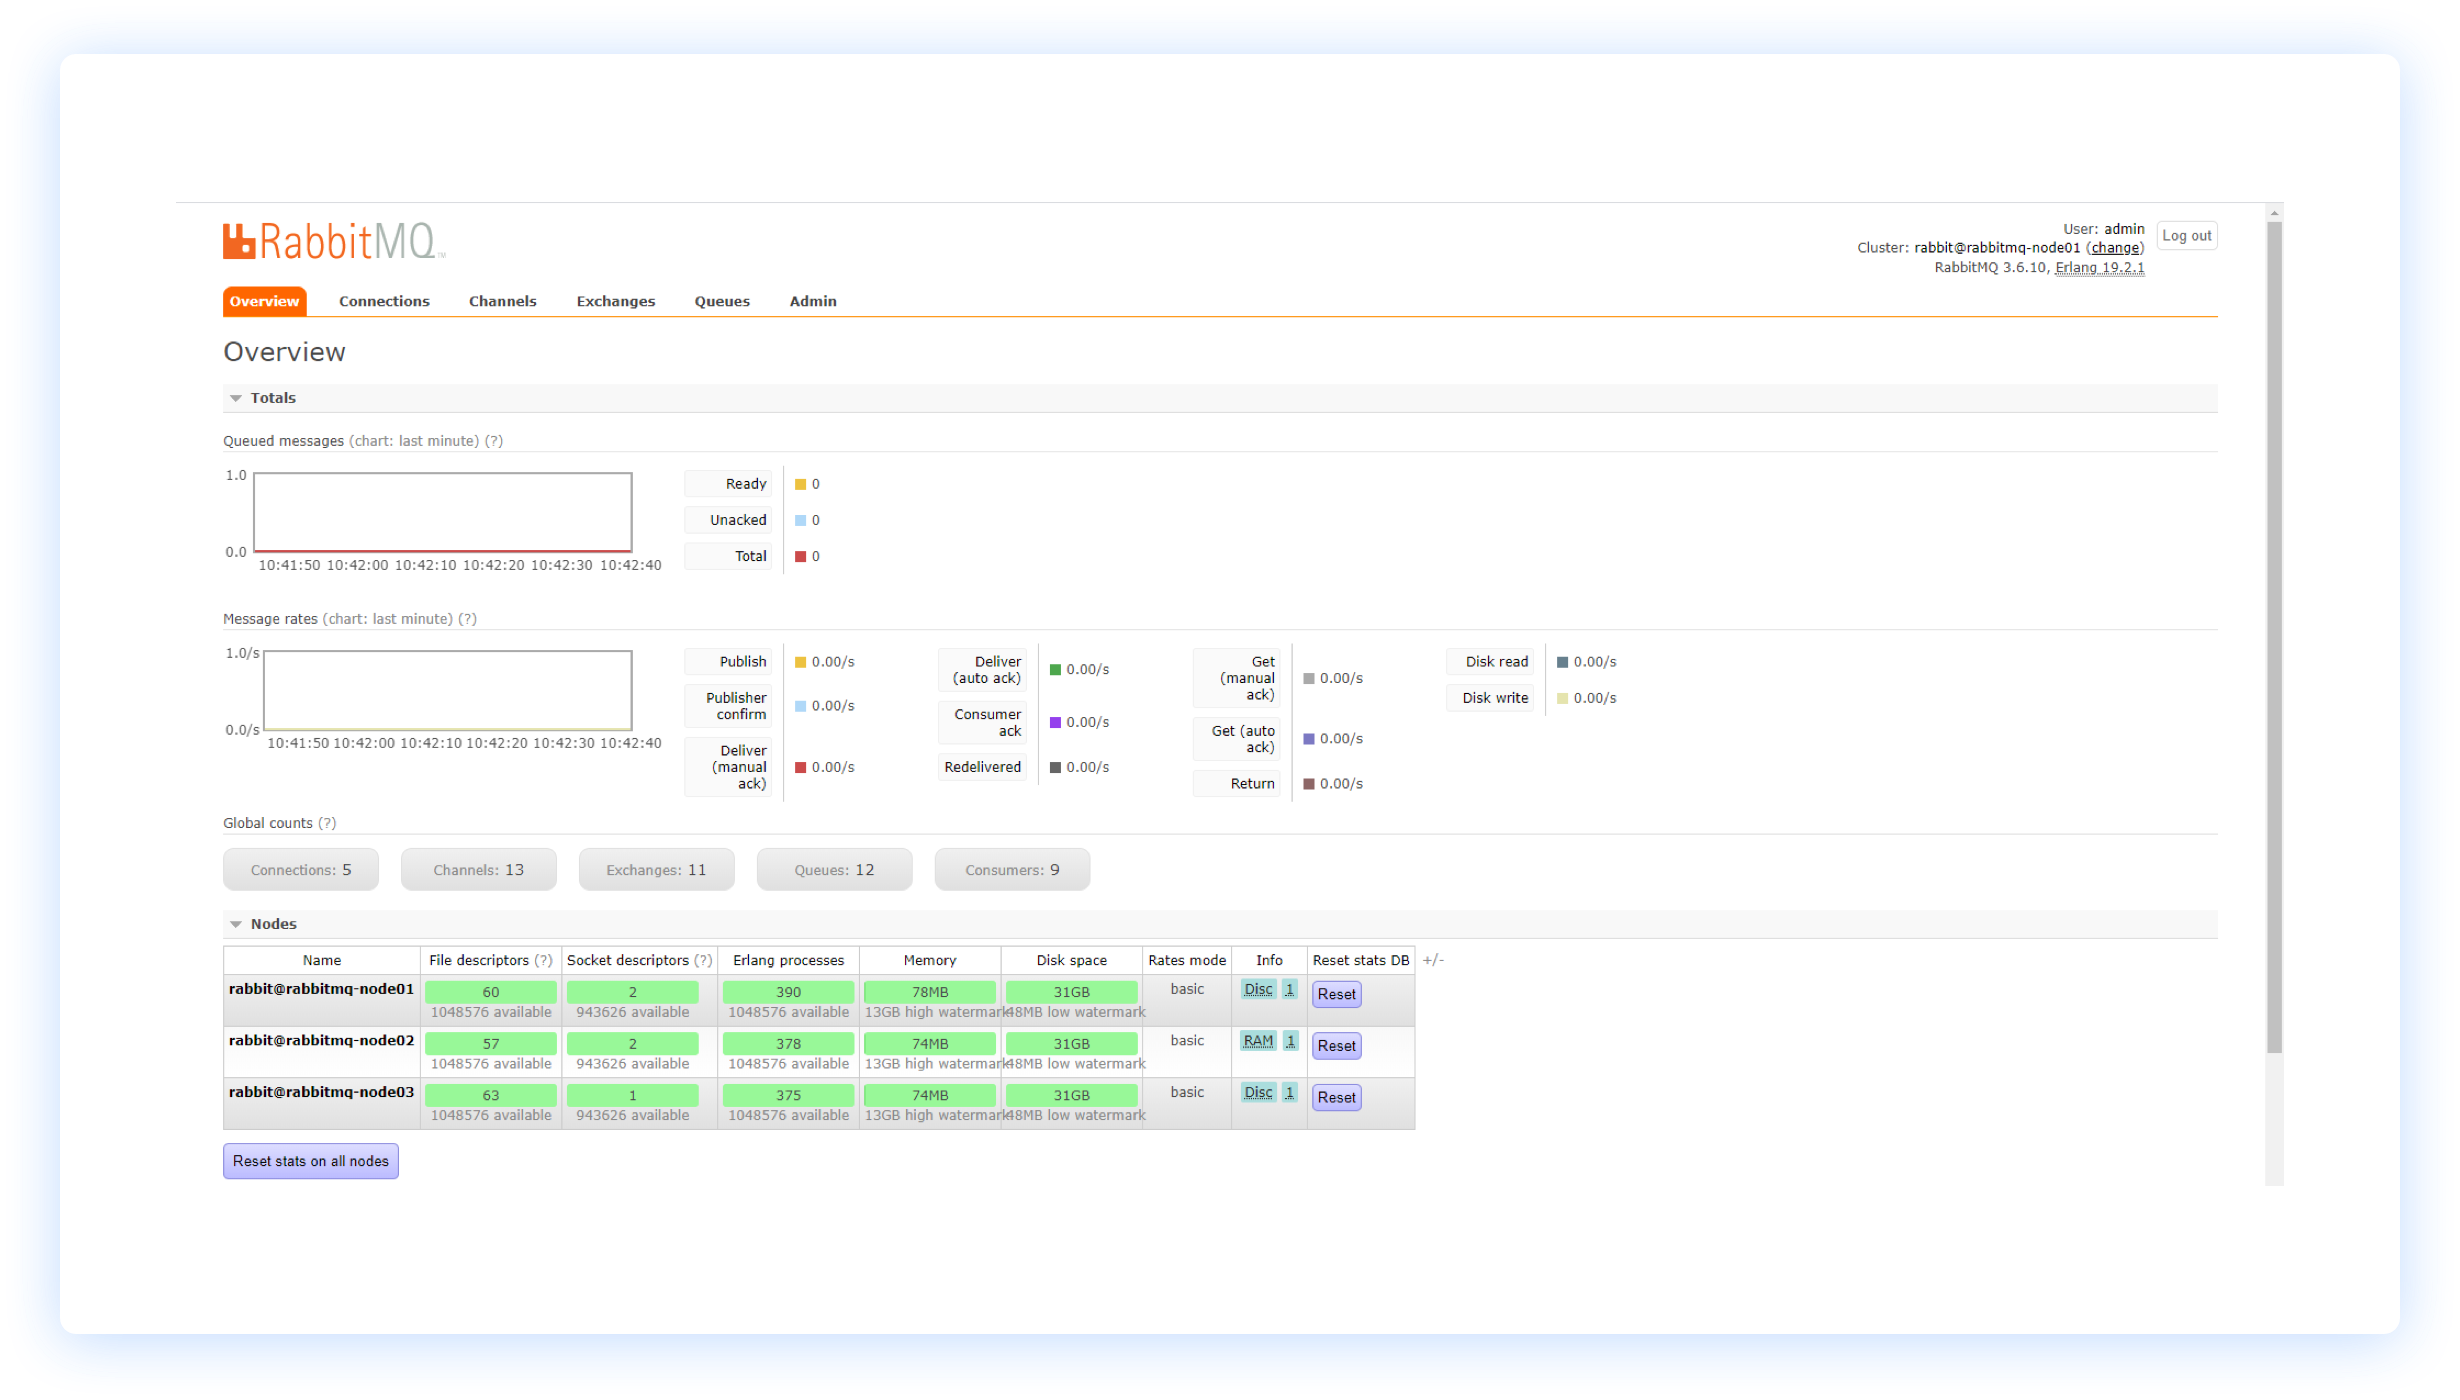Open the Admin tab
This screenshot has height=1400, width=2460.
pos(813,301)
